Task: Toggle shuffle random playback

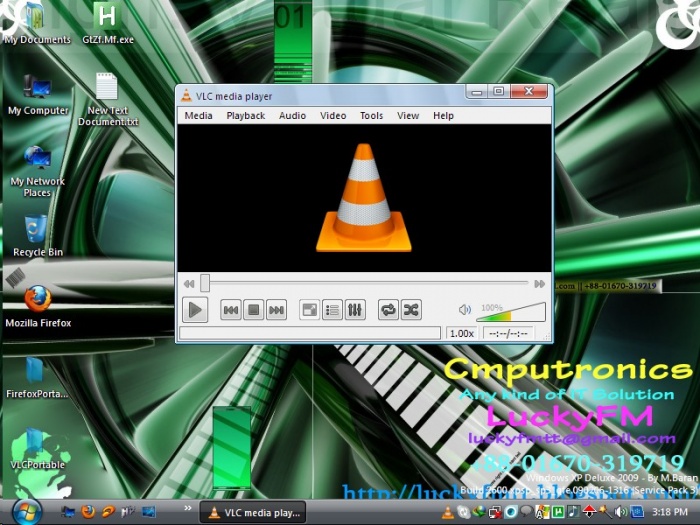Action: tap(411, 310)
